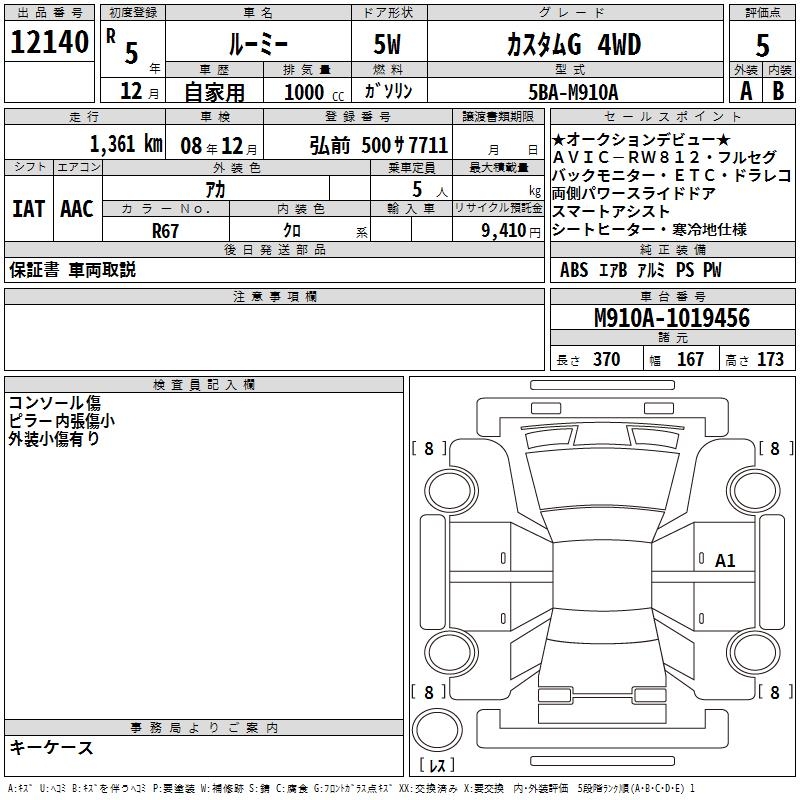The width and height of the screenshot is (800, 800).
Task: Click spare tire circle above レス
Action: (x=437, y=730)
